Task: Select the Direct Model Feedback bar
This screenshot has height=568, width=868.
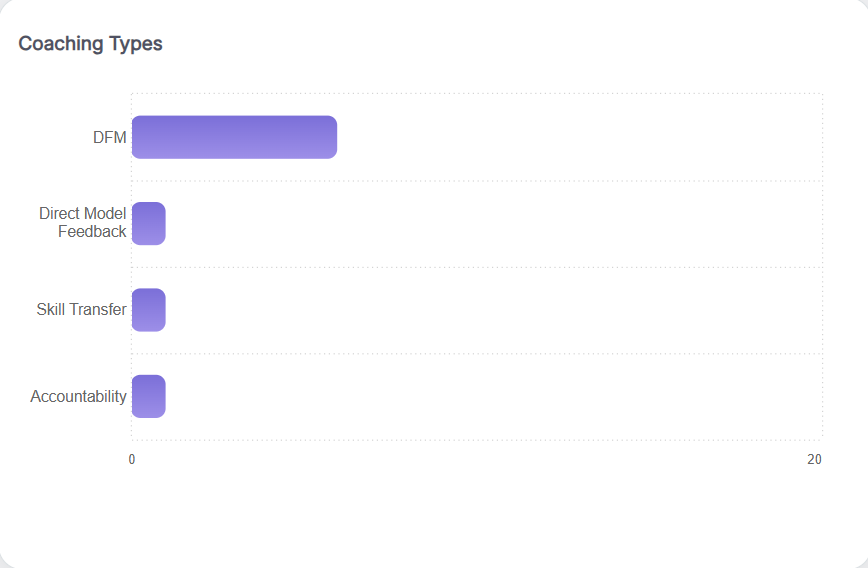Action: point(148,223)
